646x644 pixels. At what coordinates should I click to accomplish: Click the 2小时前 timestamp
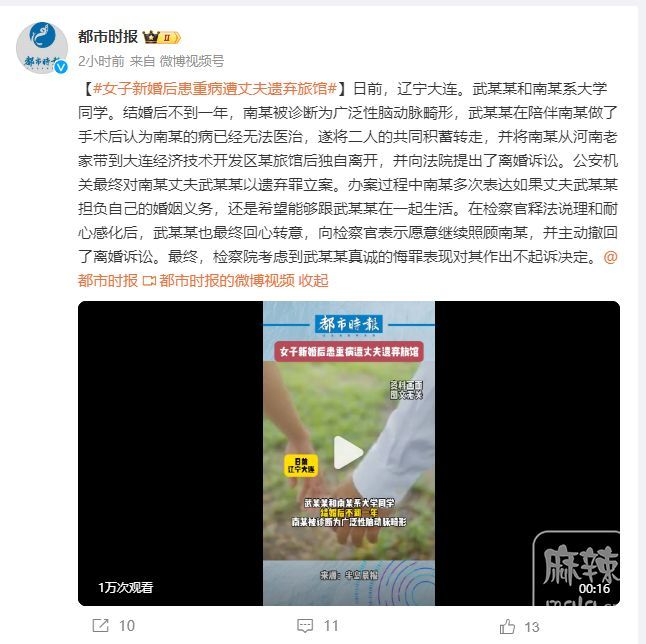pyautogui.click(x=101, y=61)
